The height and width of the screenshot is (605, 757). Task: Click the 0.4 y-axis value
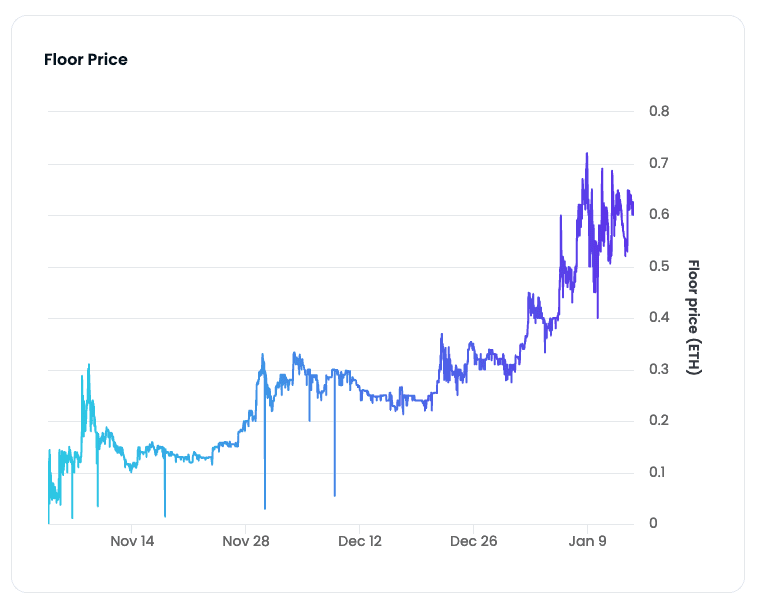[x=659, y=317]
